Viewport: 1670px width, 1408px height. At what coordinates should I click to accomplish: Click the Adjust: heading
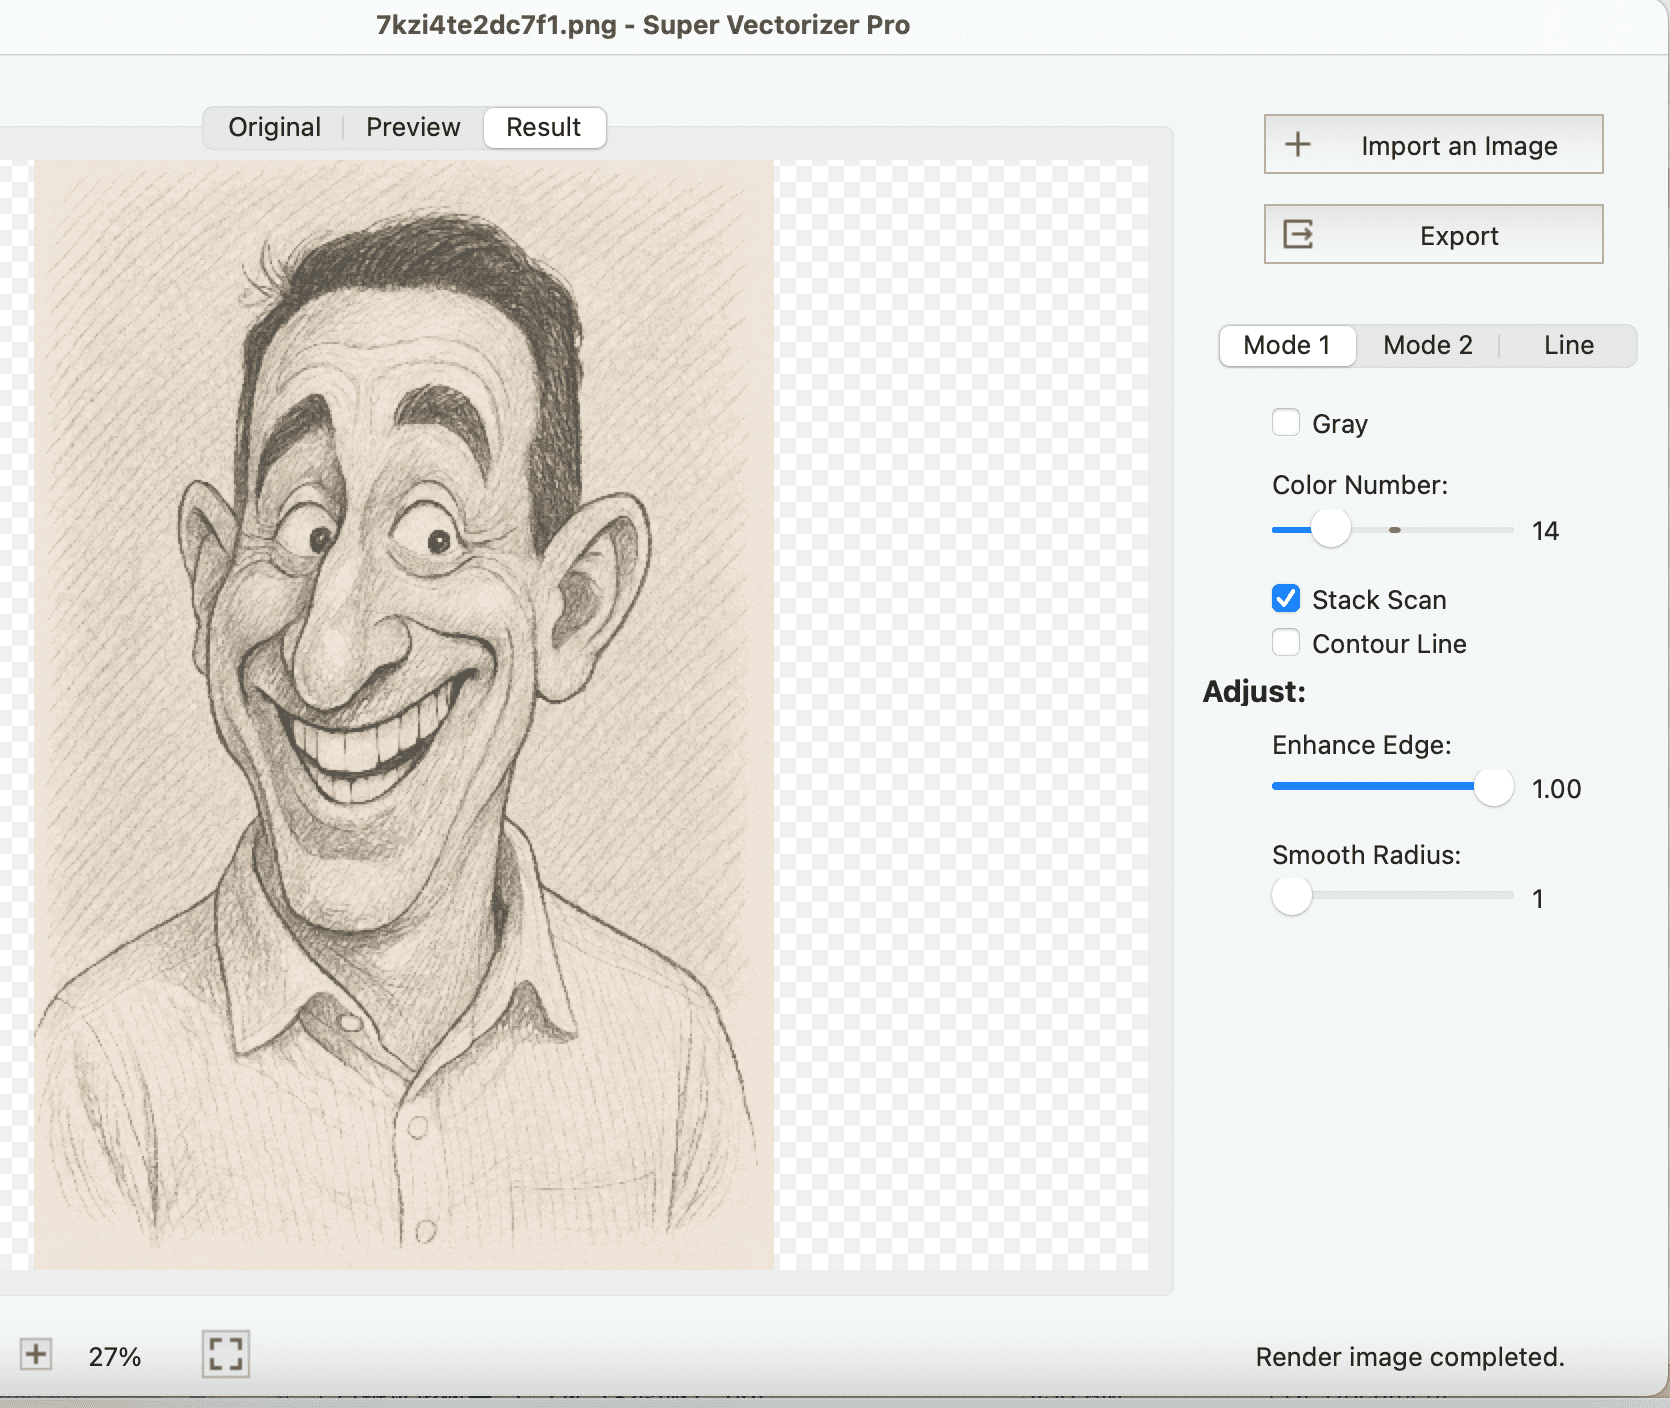[x=1254, y=691]
